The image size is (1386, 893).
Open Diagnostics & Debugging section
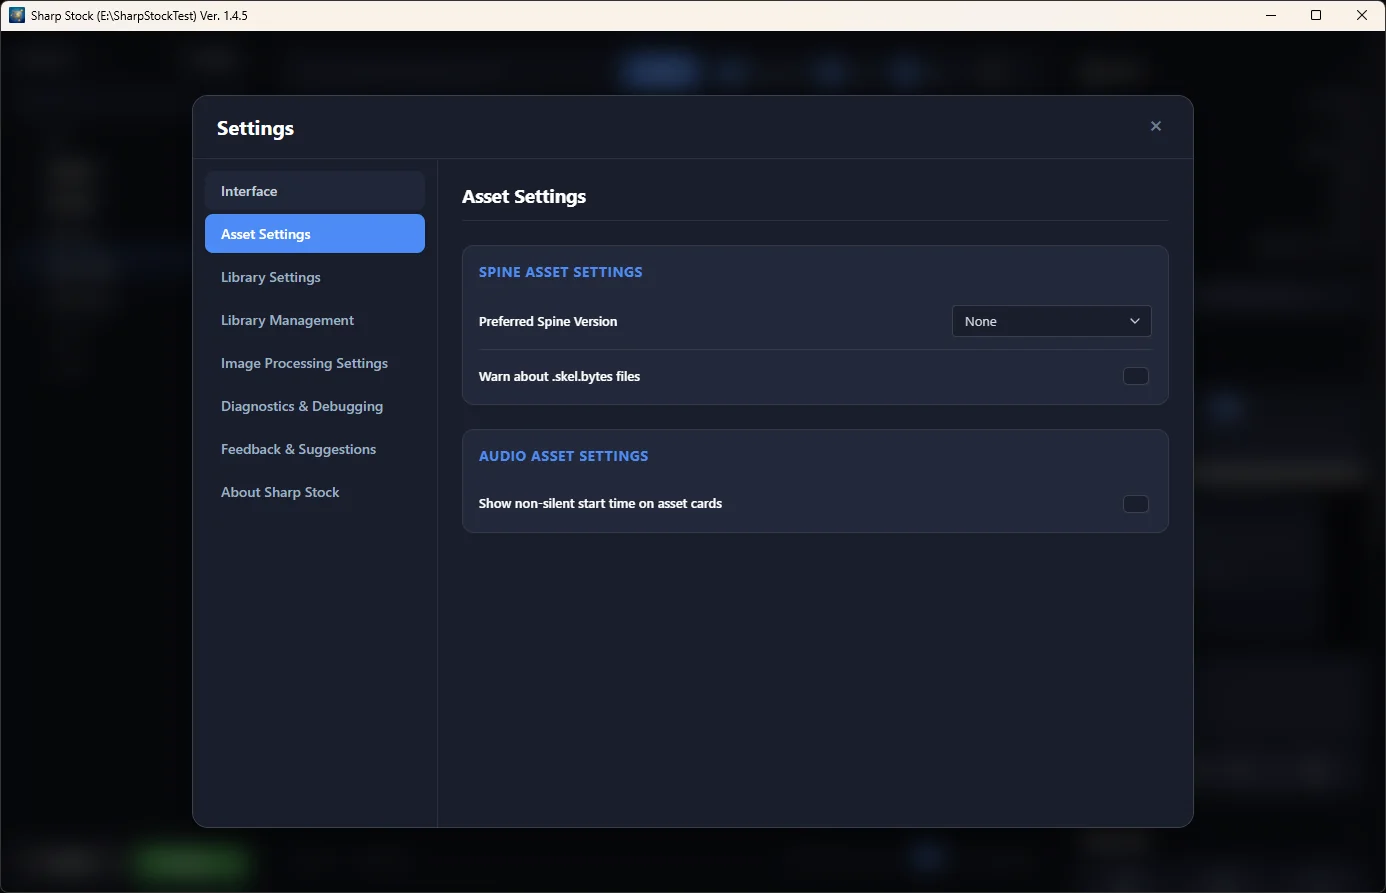(315, 406)
